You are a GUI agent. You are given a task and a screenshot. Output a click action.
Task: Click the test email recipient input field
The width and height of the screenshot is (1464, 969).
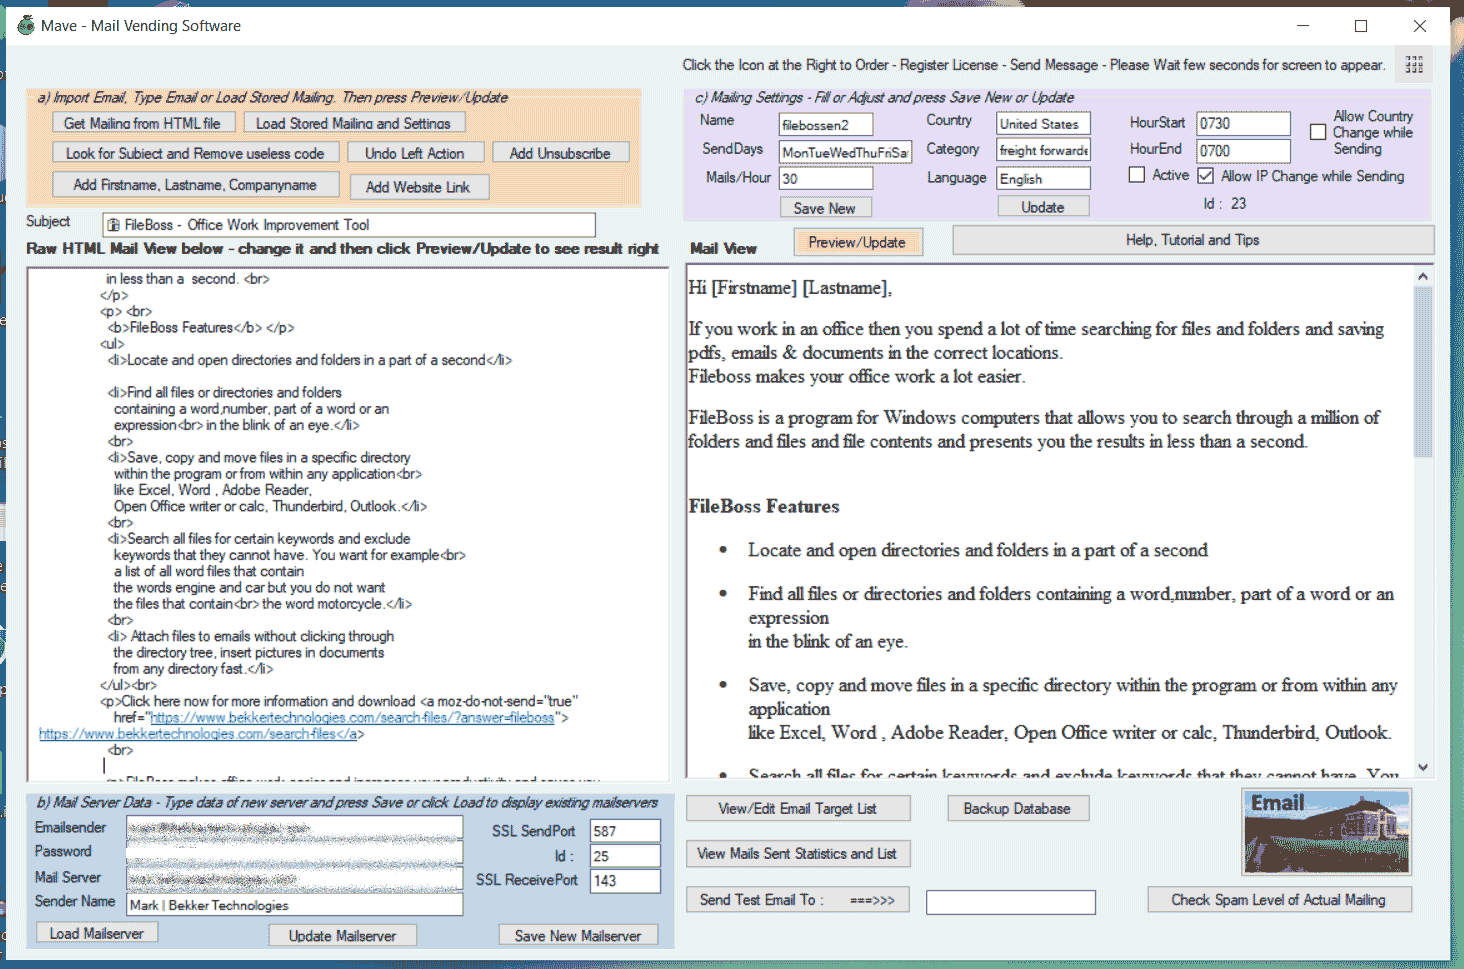(1011, 902)
